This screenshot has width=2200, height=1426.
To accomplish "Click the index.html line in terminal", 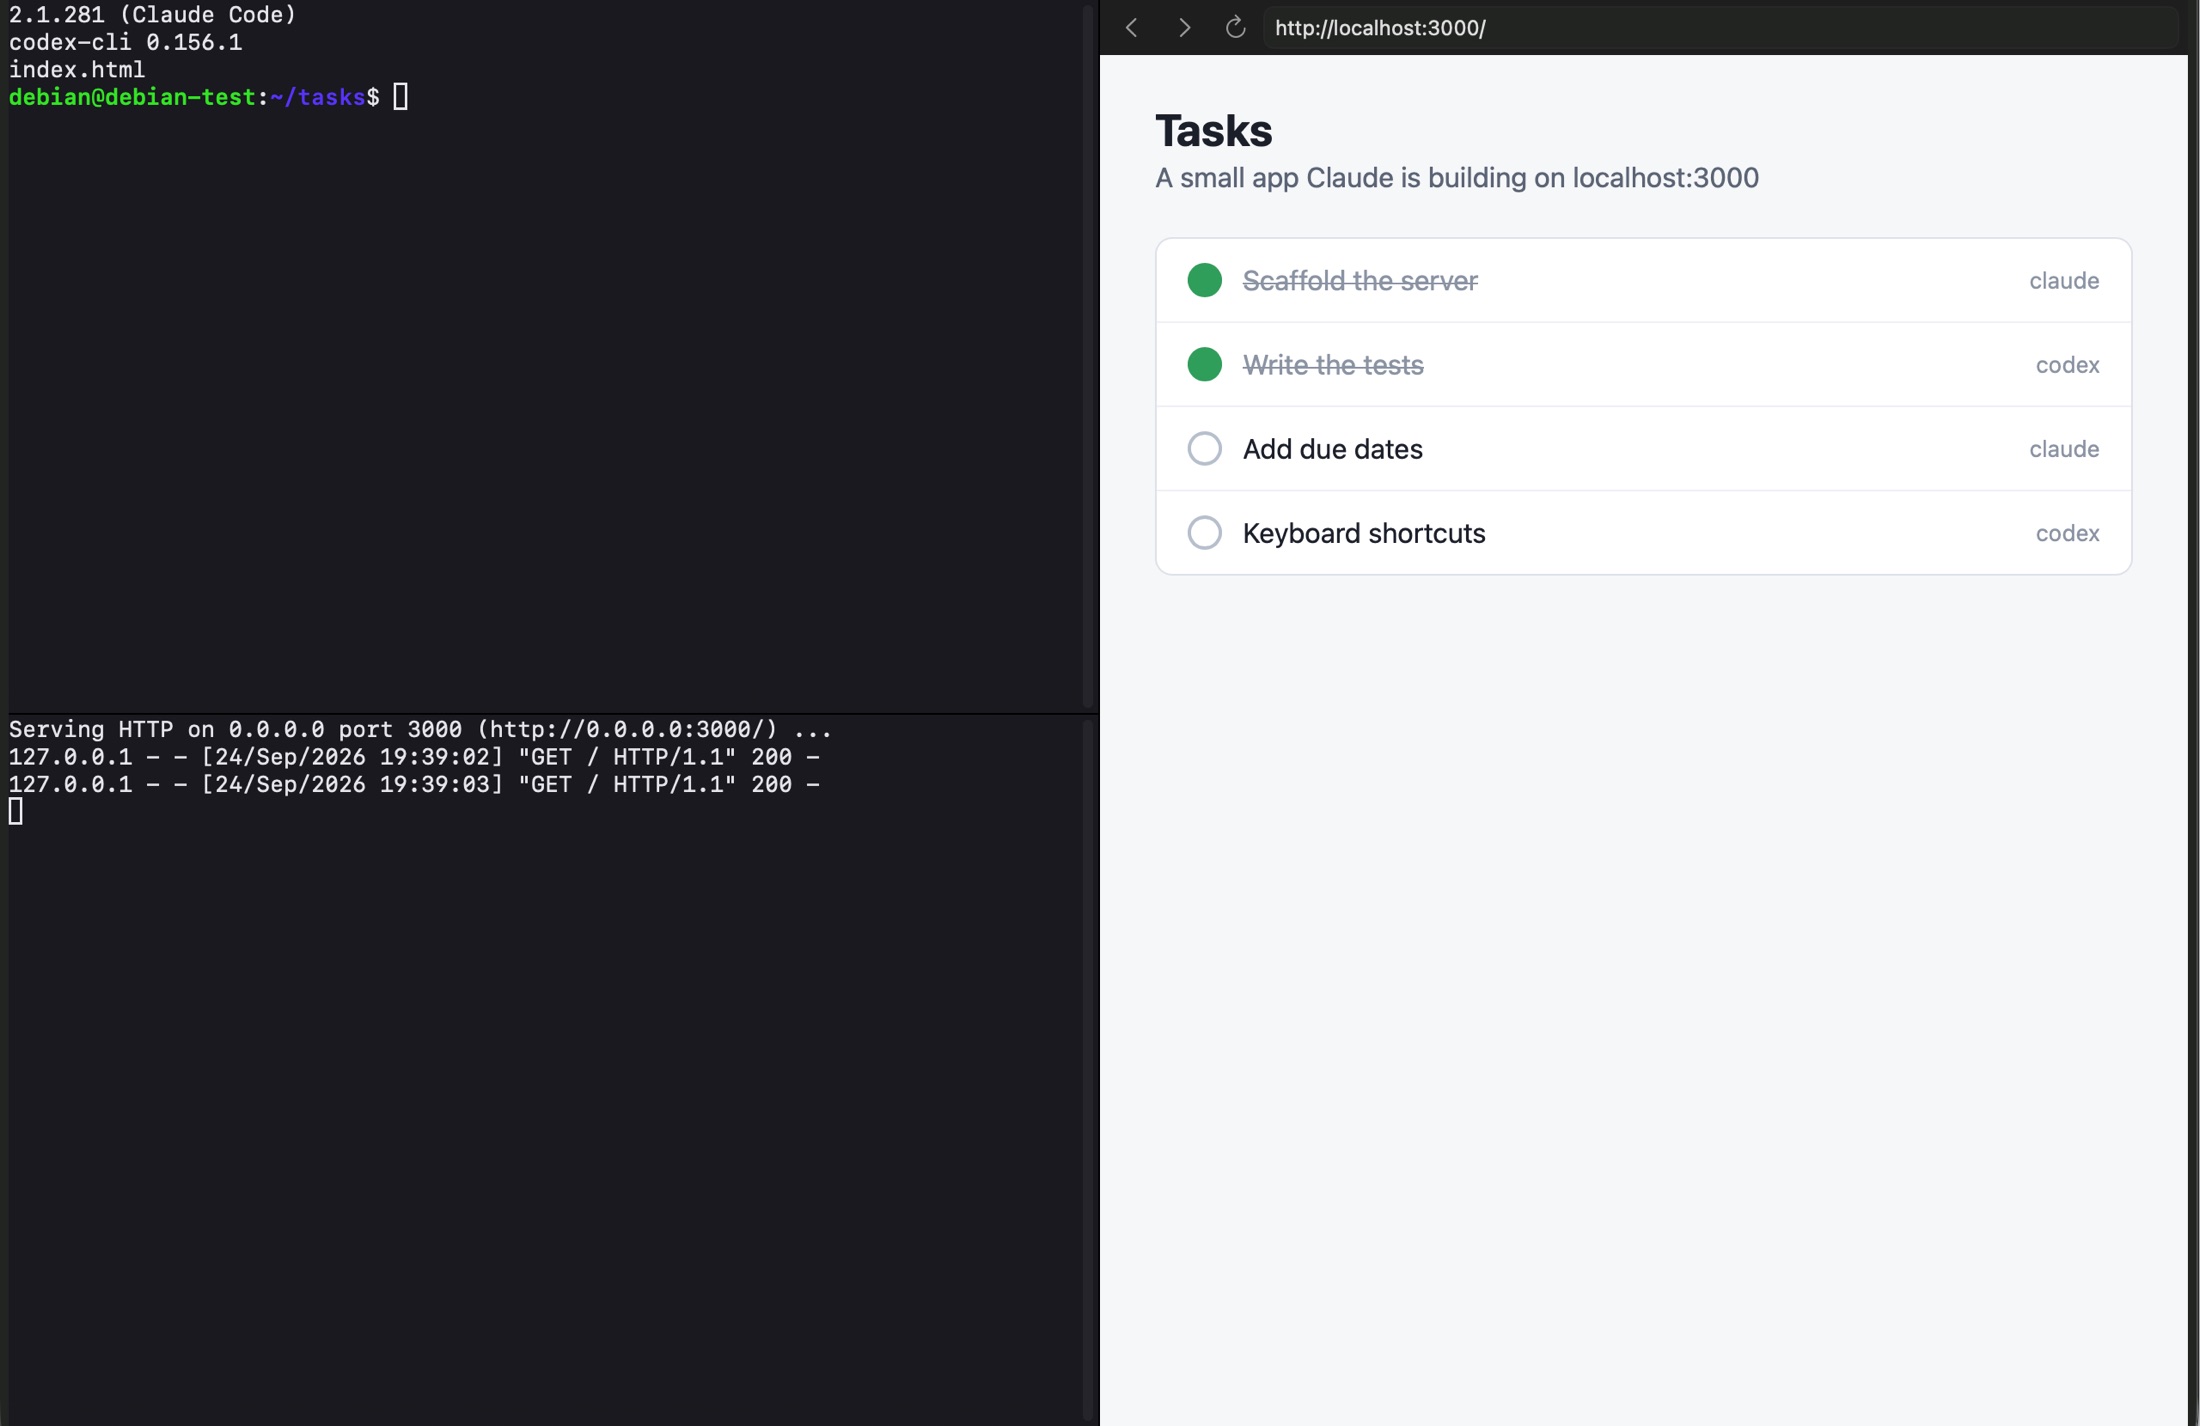I will point(77,70).
